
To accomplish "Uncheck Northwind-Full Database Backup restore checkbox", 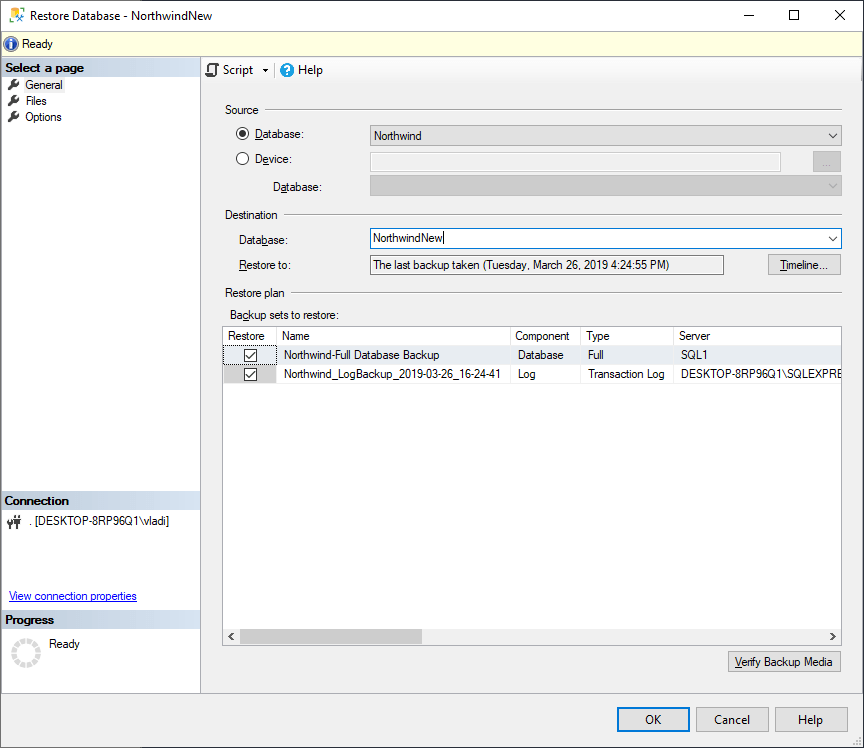I will [250, 355].
